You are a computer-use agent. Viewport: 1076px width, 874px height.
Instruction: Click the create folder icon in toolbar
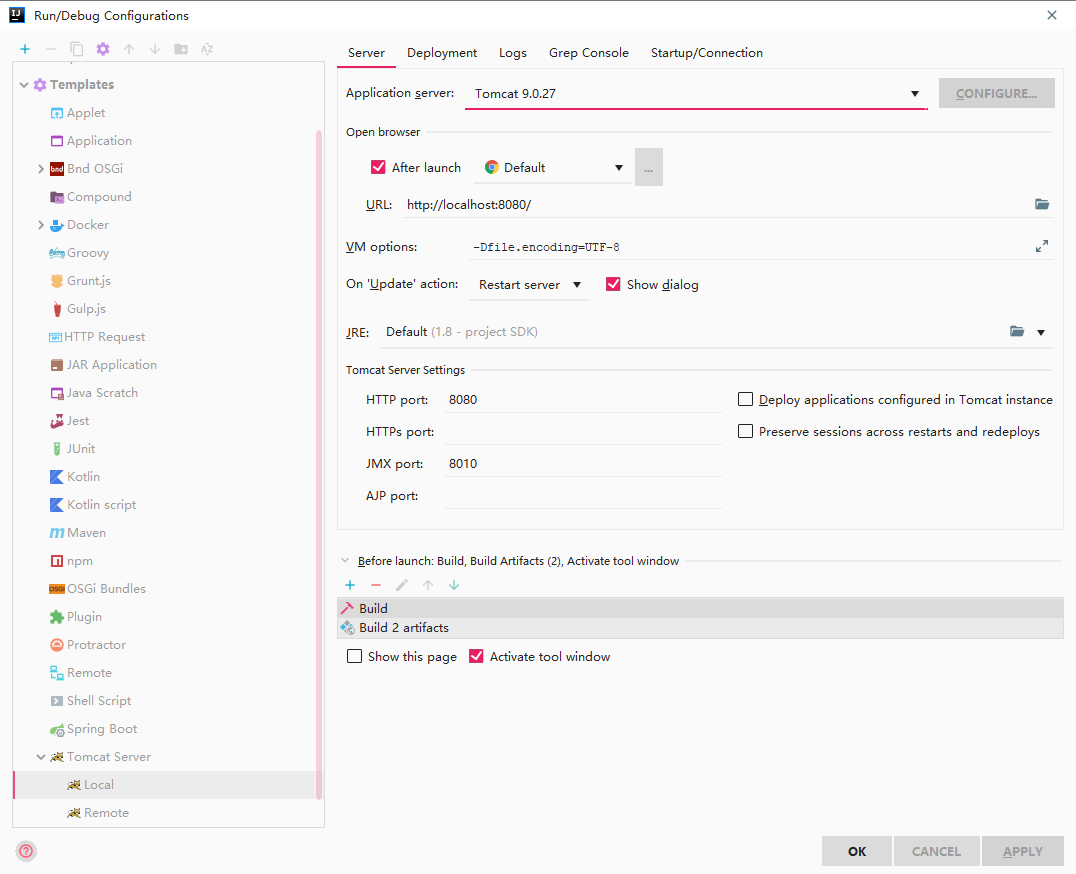coord(181,49)
